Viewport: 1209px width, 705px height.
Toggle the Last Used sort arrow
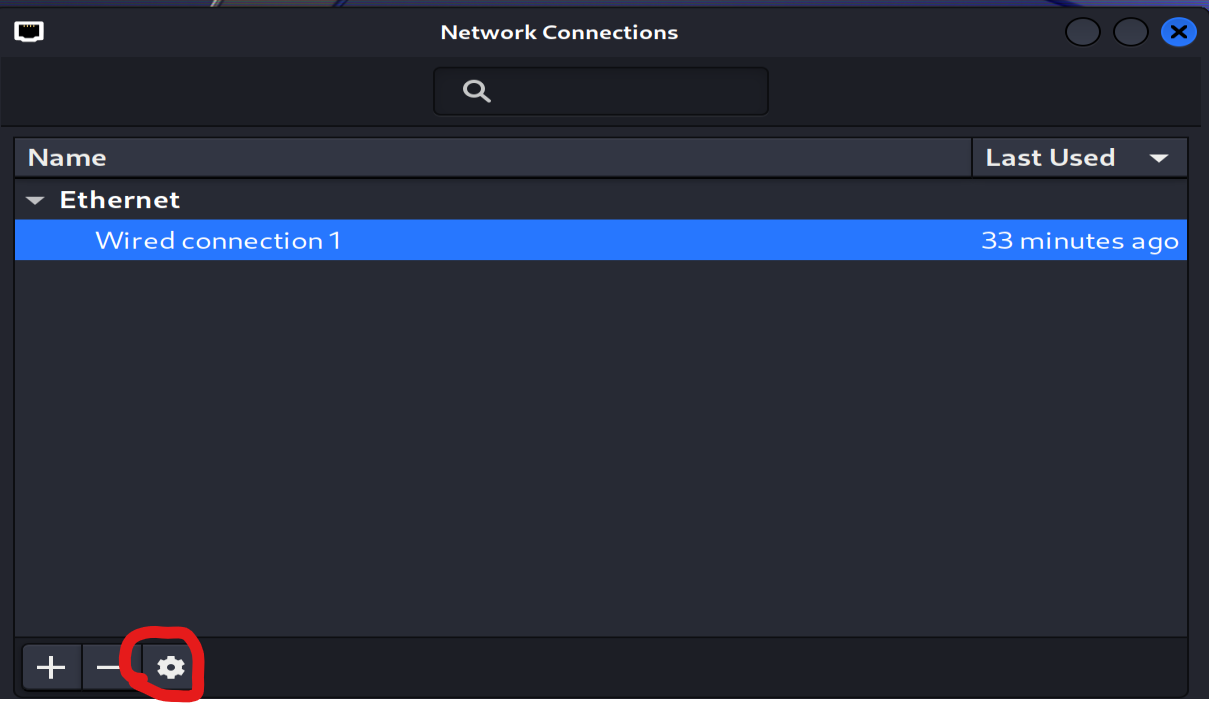[1159, 158]
